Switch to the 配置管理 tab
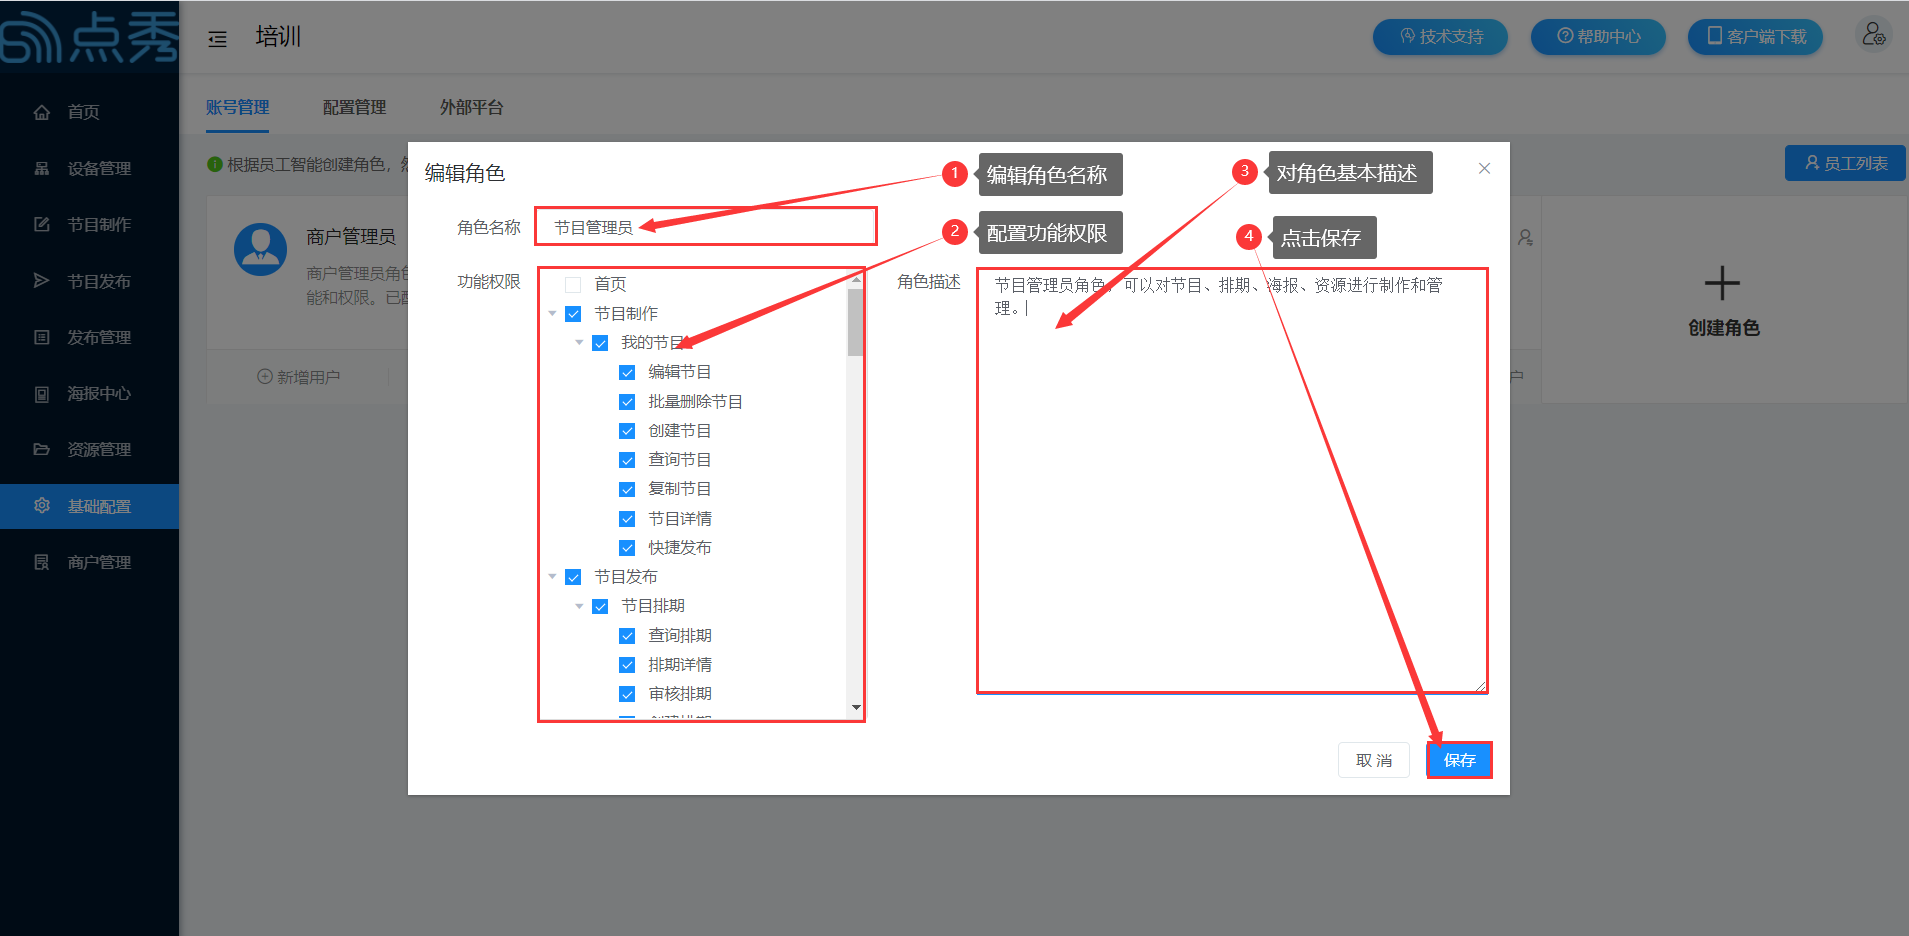The image size is (1909, 936). 355,107
